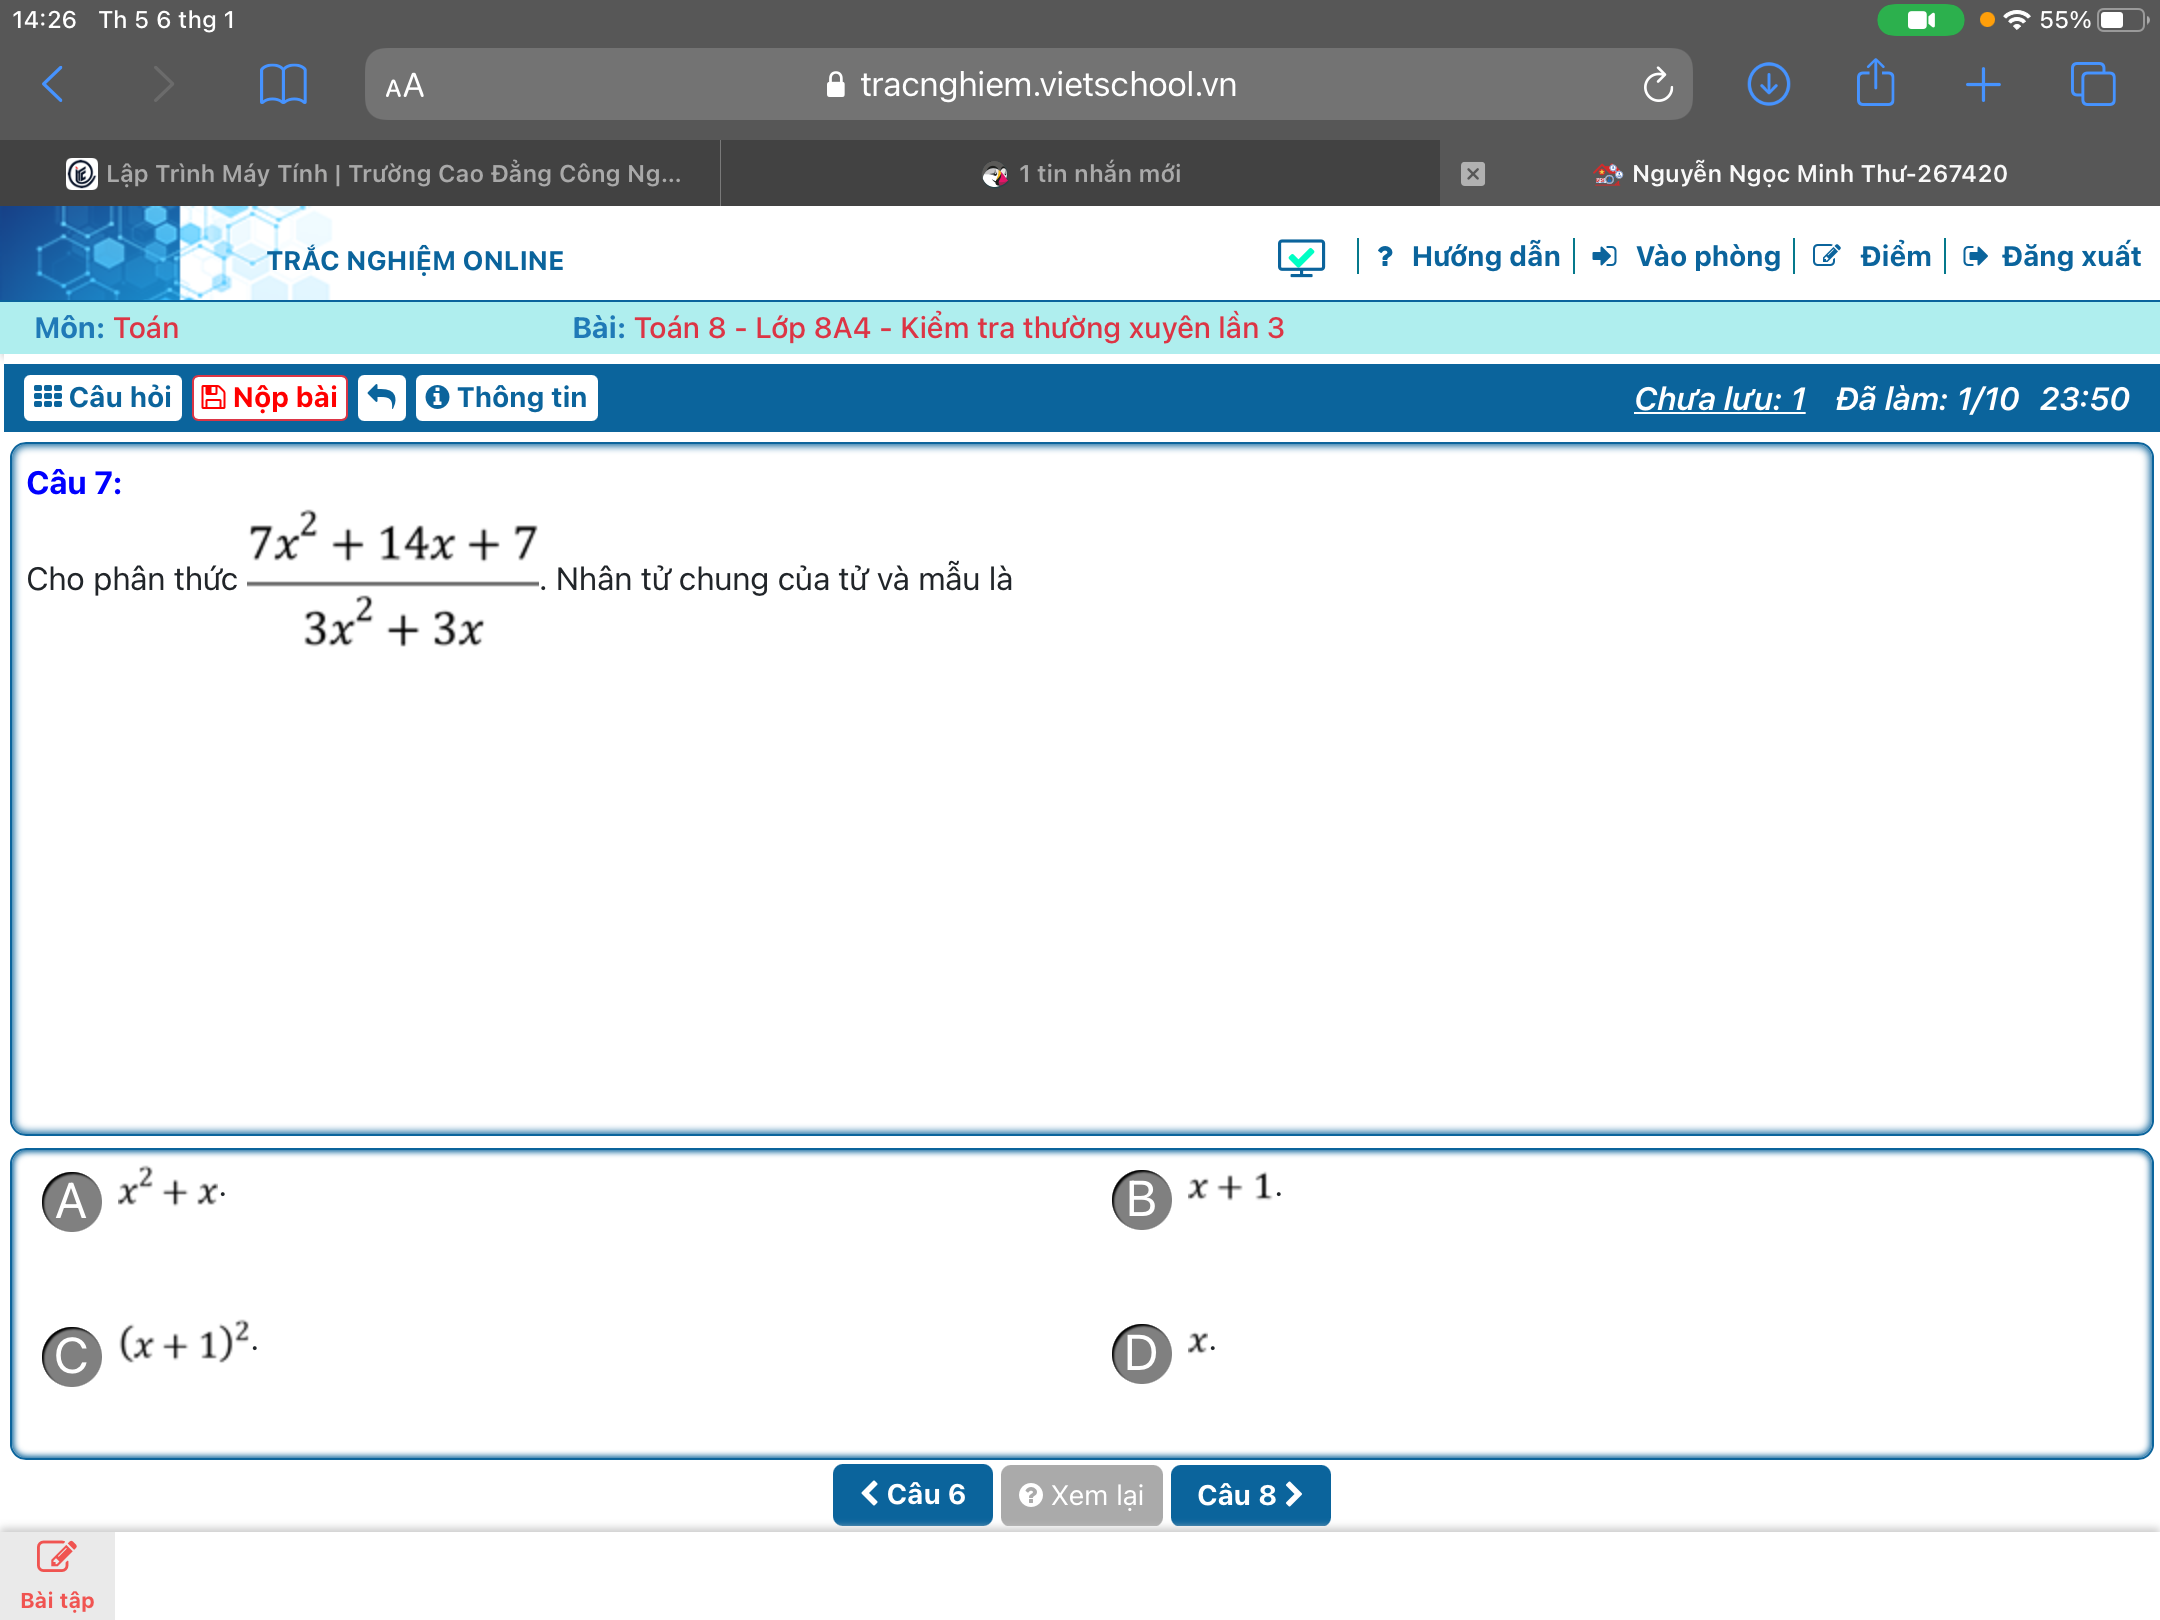Tap the Đã làm: 1/10 progress text
The image size is (2160, 1620).
[1927, 399]
